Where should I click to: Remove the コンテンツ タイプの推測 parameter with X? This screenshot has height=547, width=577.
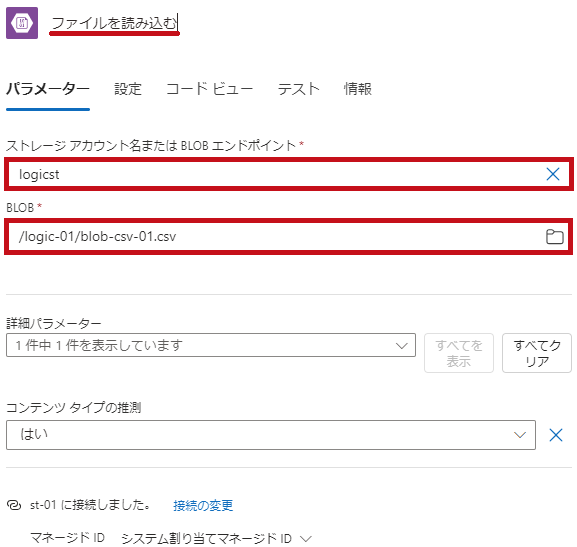(556, 435)
